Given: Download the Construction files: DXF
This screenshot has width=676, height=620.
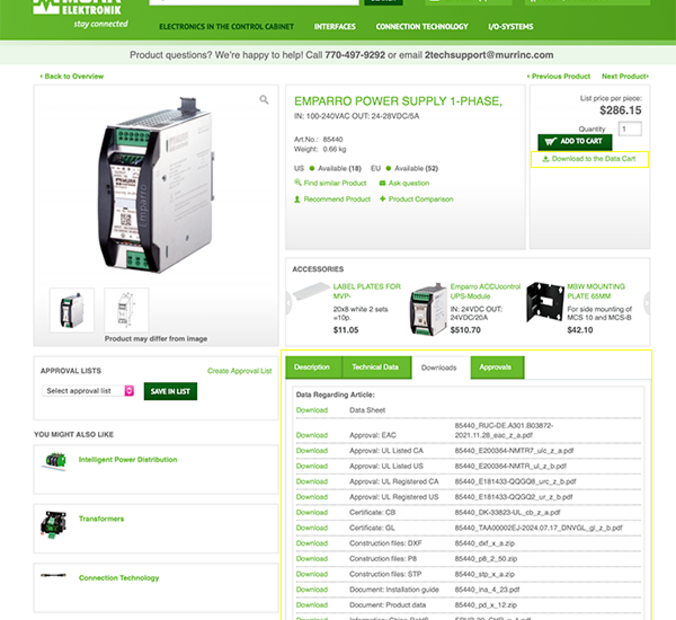Looking at the screenshot, I should pyautogui.click(x=312, y=543).
